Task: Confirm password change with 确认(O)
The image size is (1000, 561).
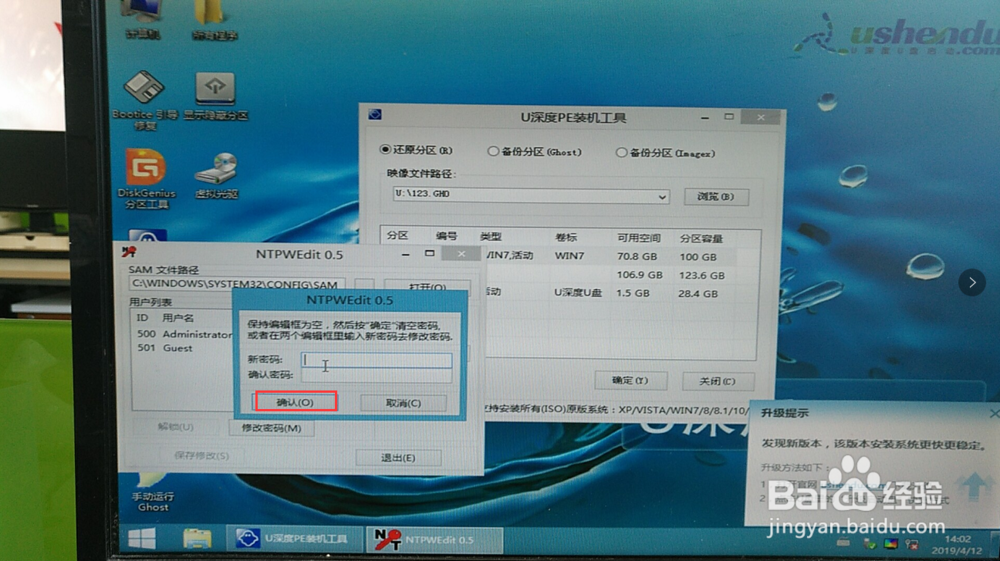Action: tap(295, 402)
